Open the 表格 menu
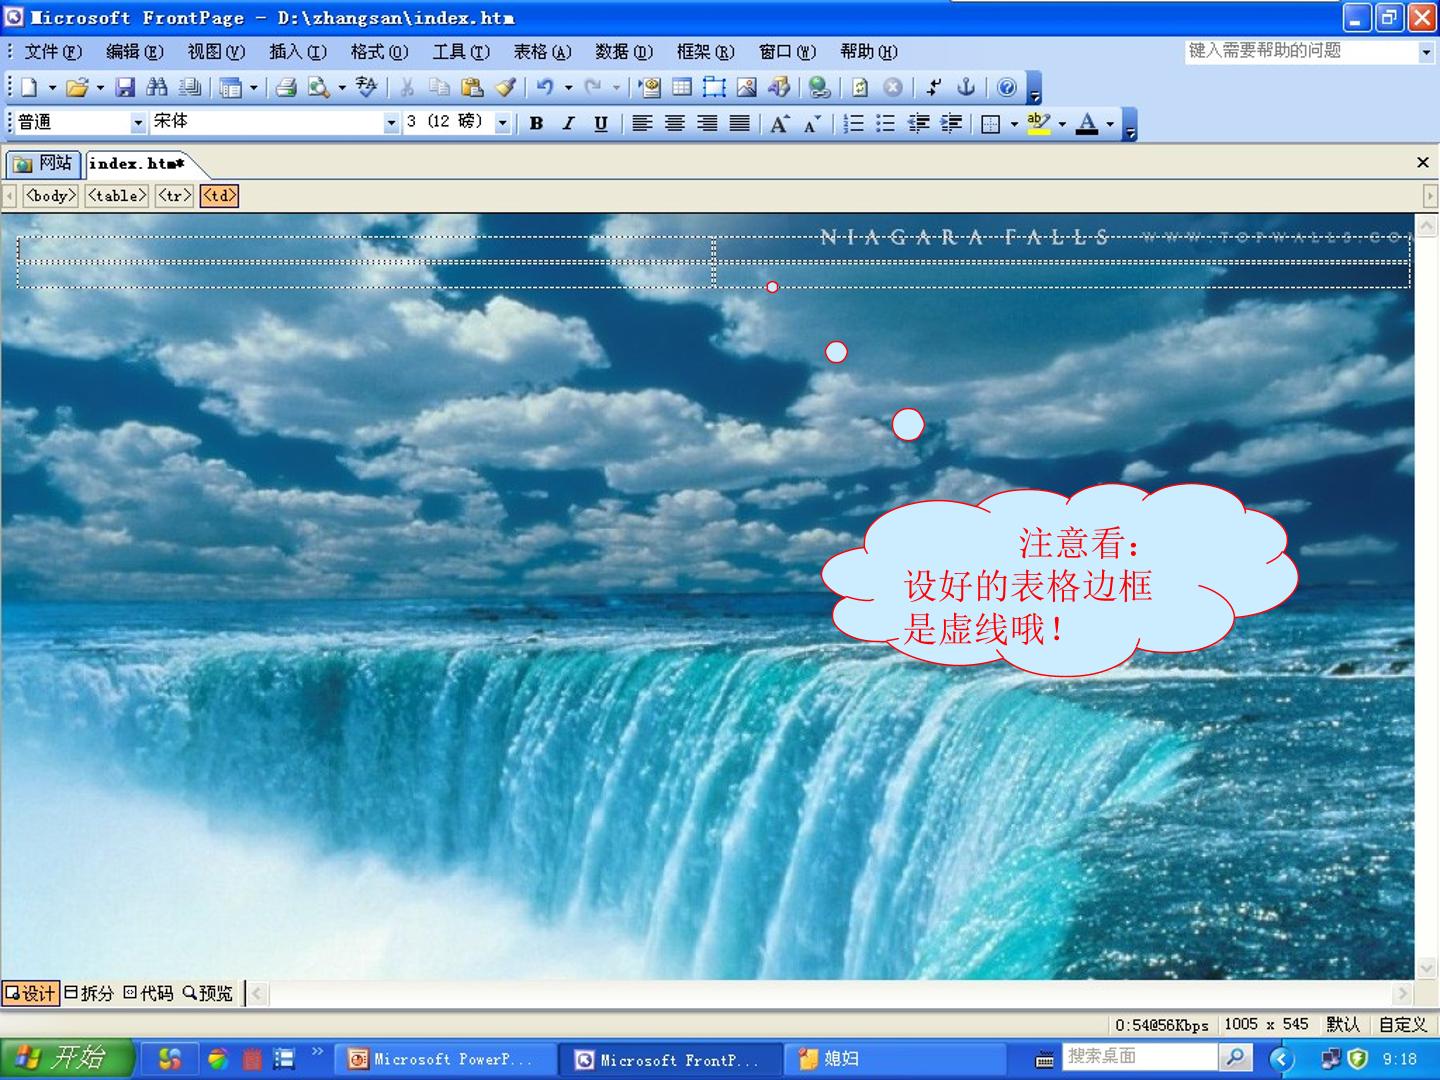The width and height of the screenshot is (1440, 1080). click(542, 52)
